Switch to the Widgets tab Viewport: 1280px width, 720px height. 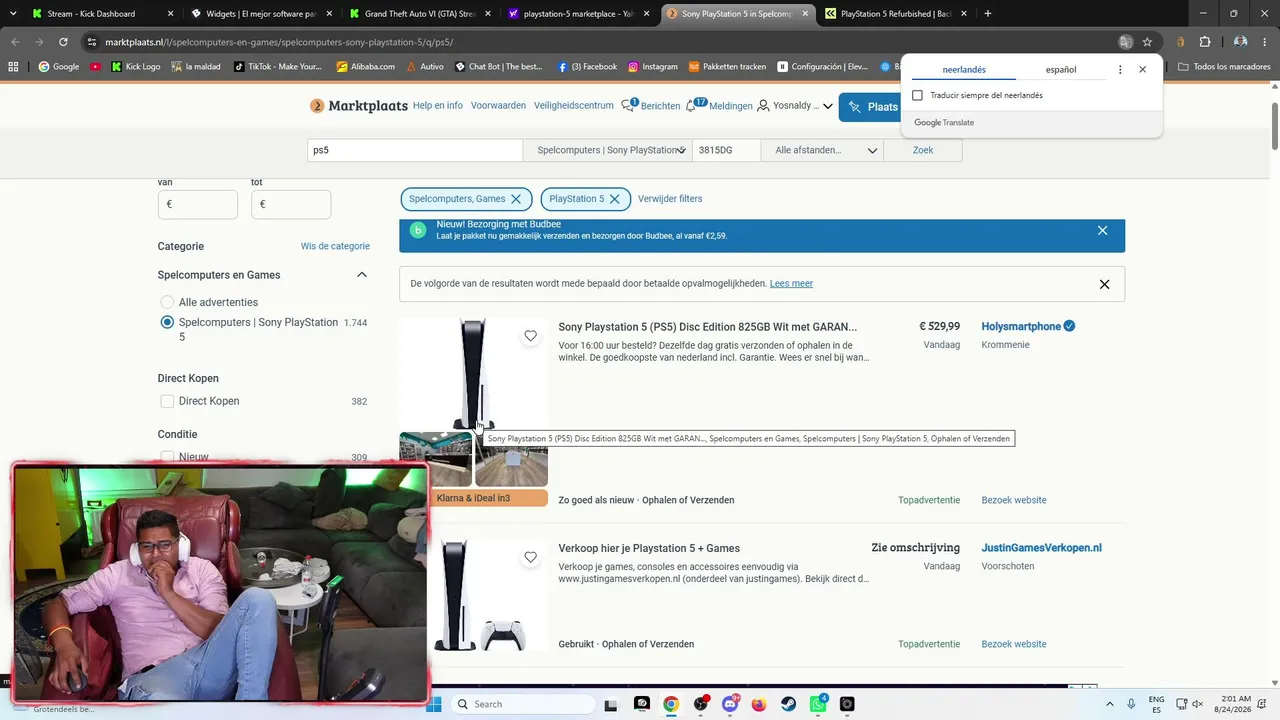[260, 14]
